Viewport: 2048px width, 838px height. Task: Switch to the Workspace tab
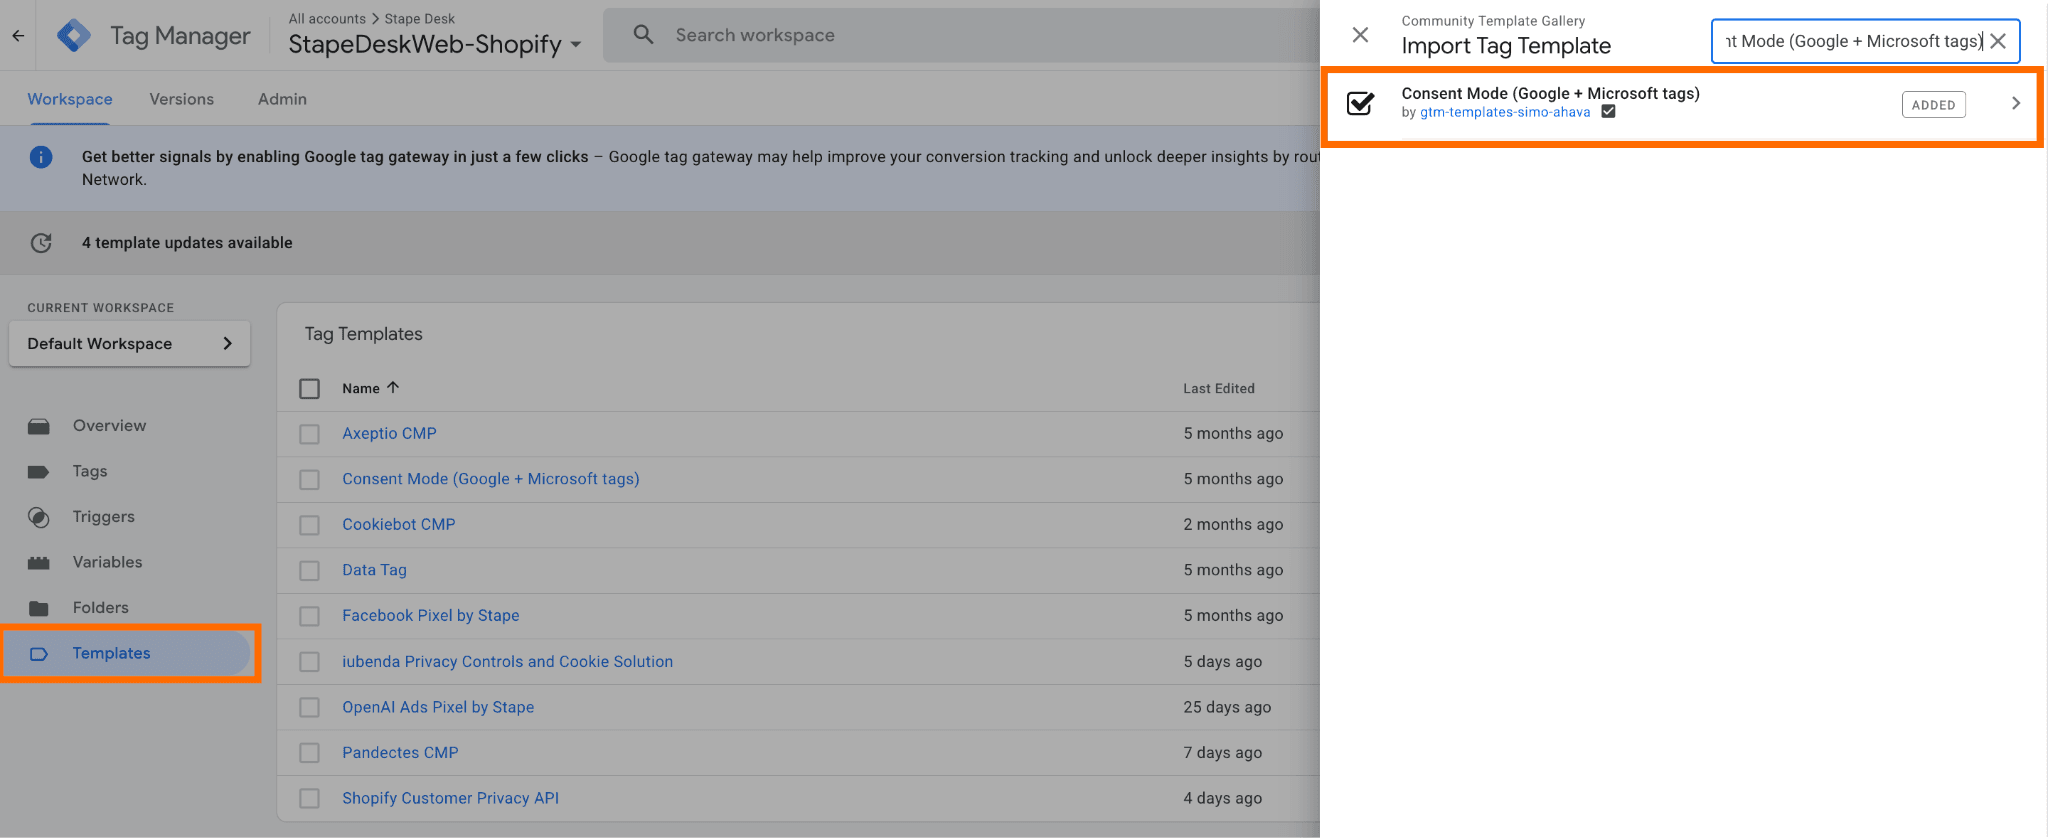(70, 99)
